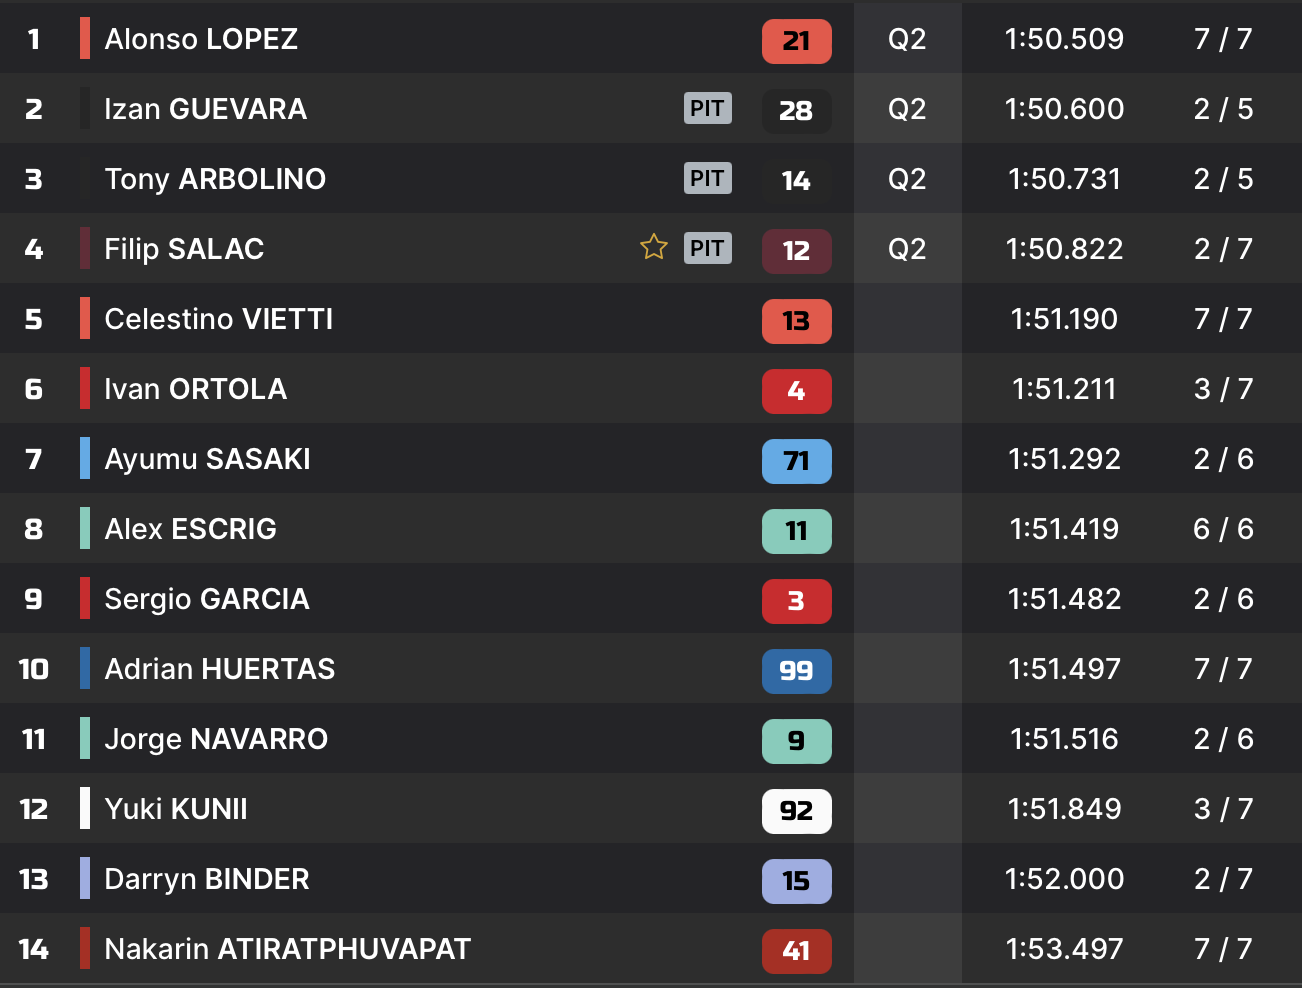Click the red number 21 badge
This screenshot has height=988, width=1302.
coord(796,41)
